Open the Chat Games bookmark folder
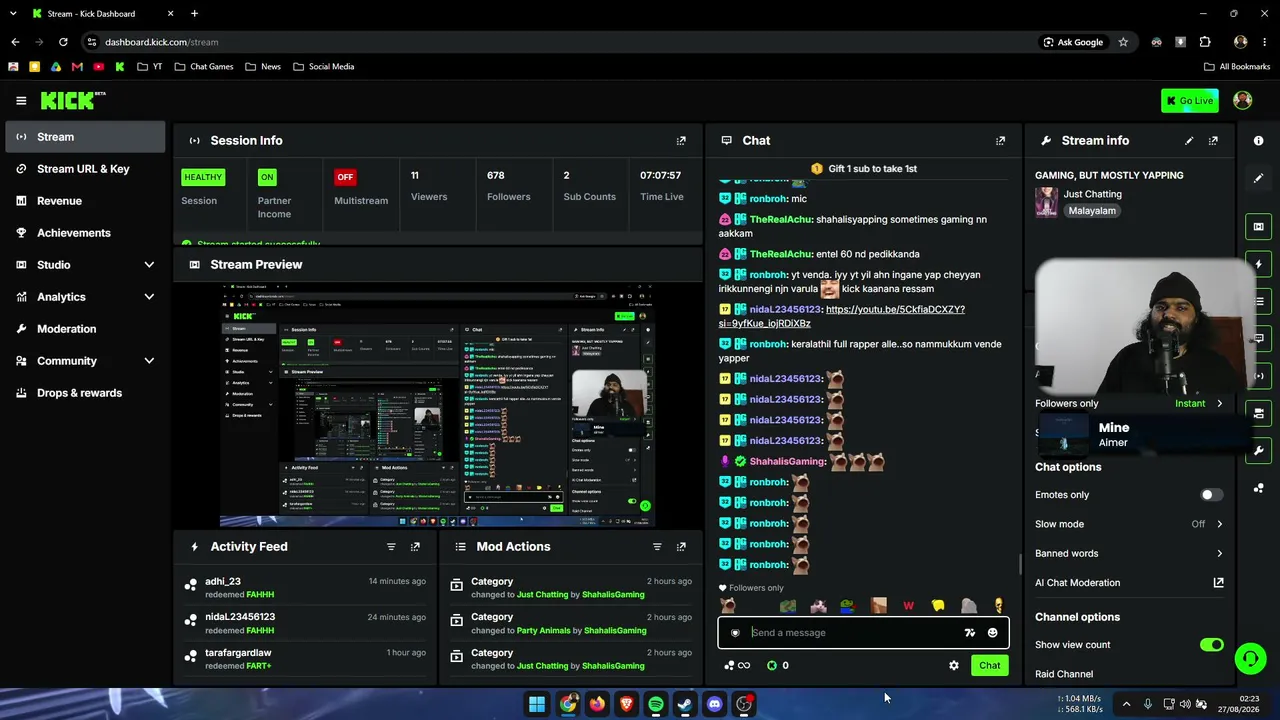The height and width of the screenshot is (720, 1280). coord(204,67)
